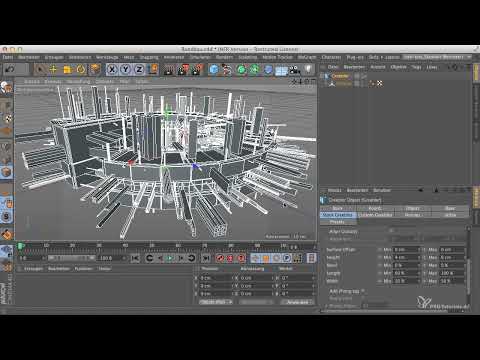Click the red Record keyframe button

tap(219, 258)
